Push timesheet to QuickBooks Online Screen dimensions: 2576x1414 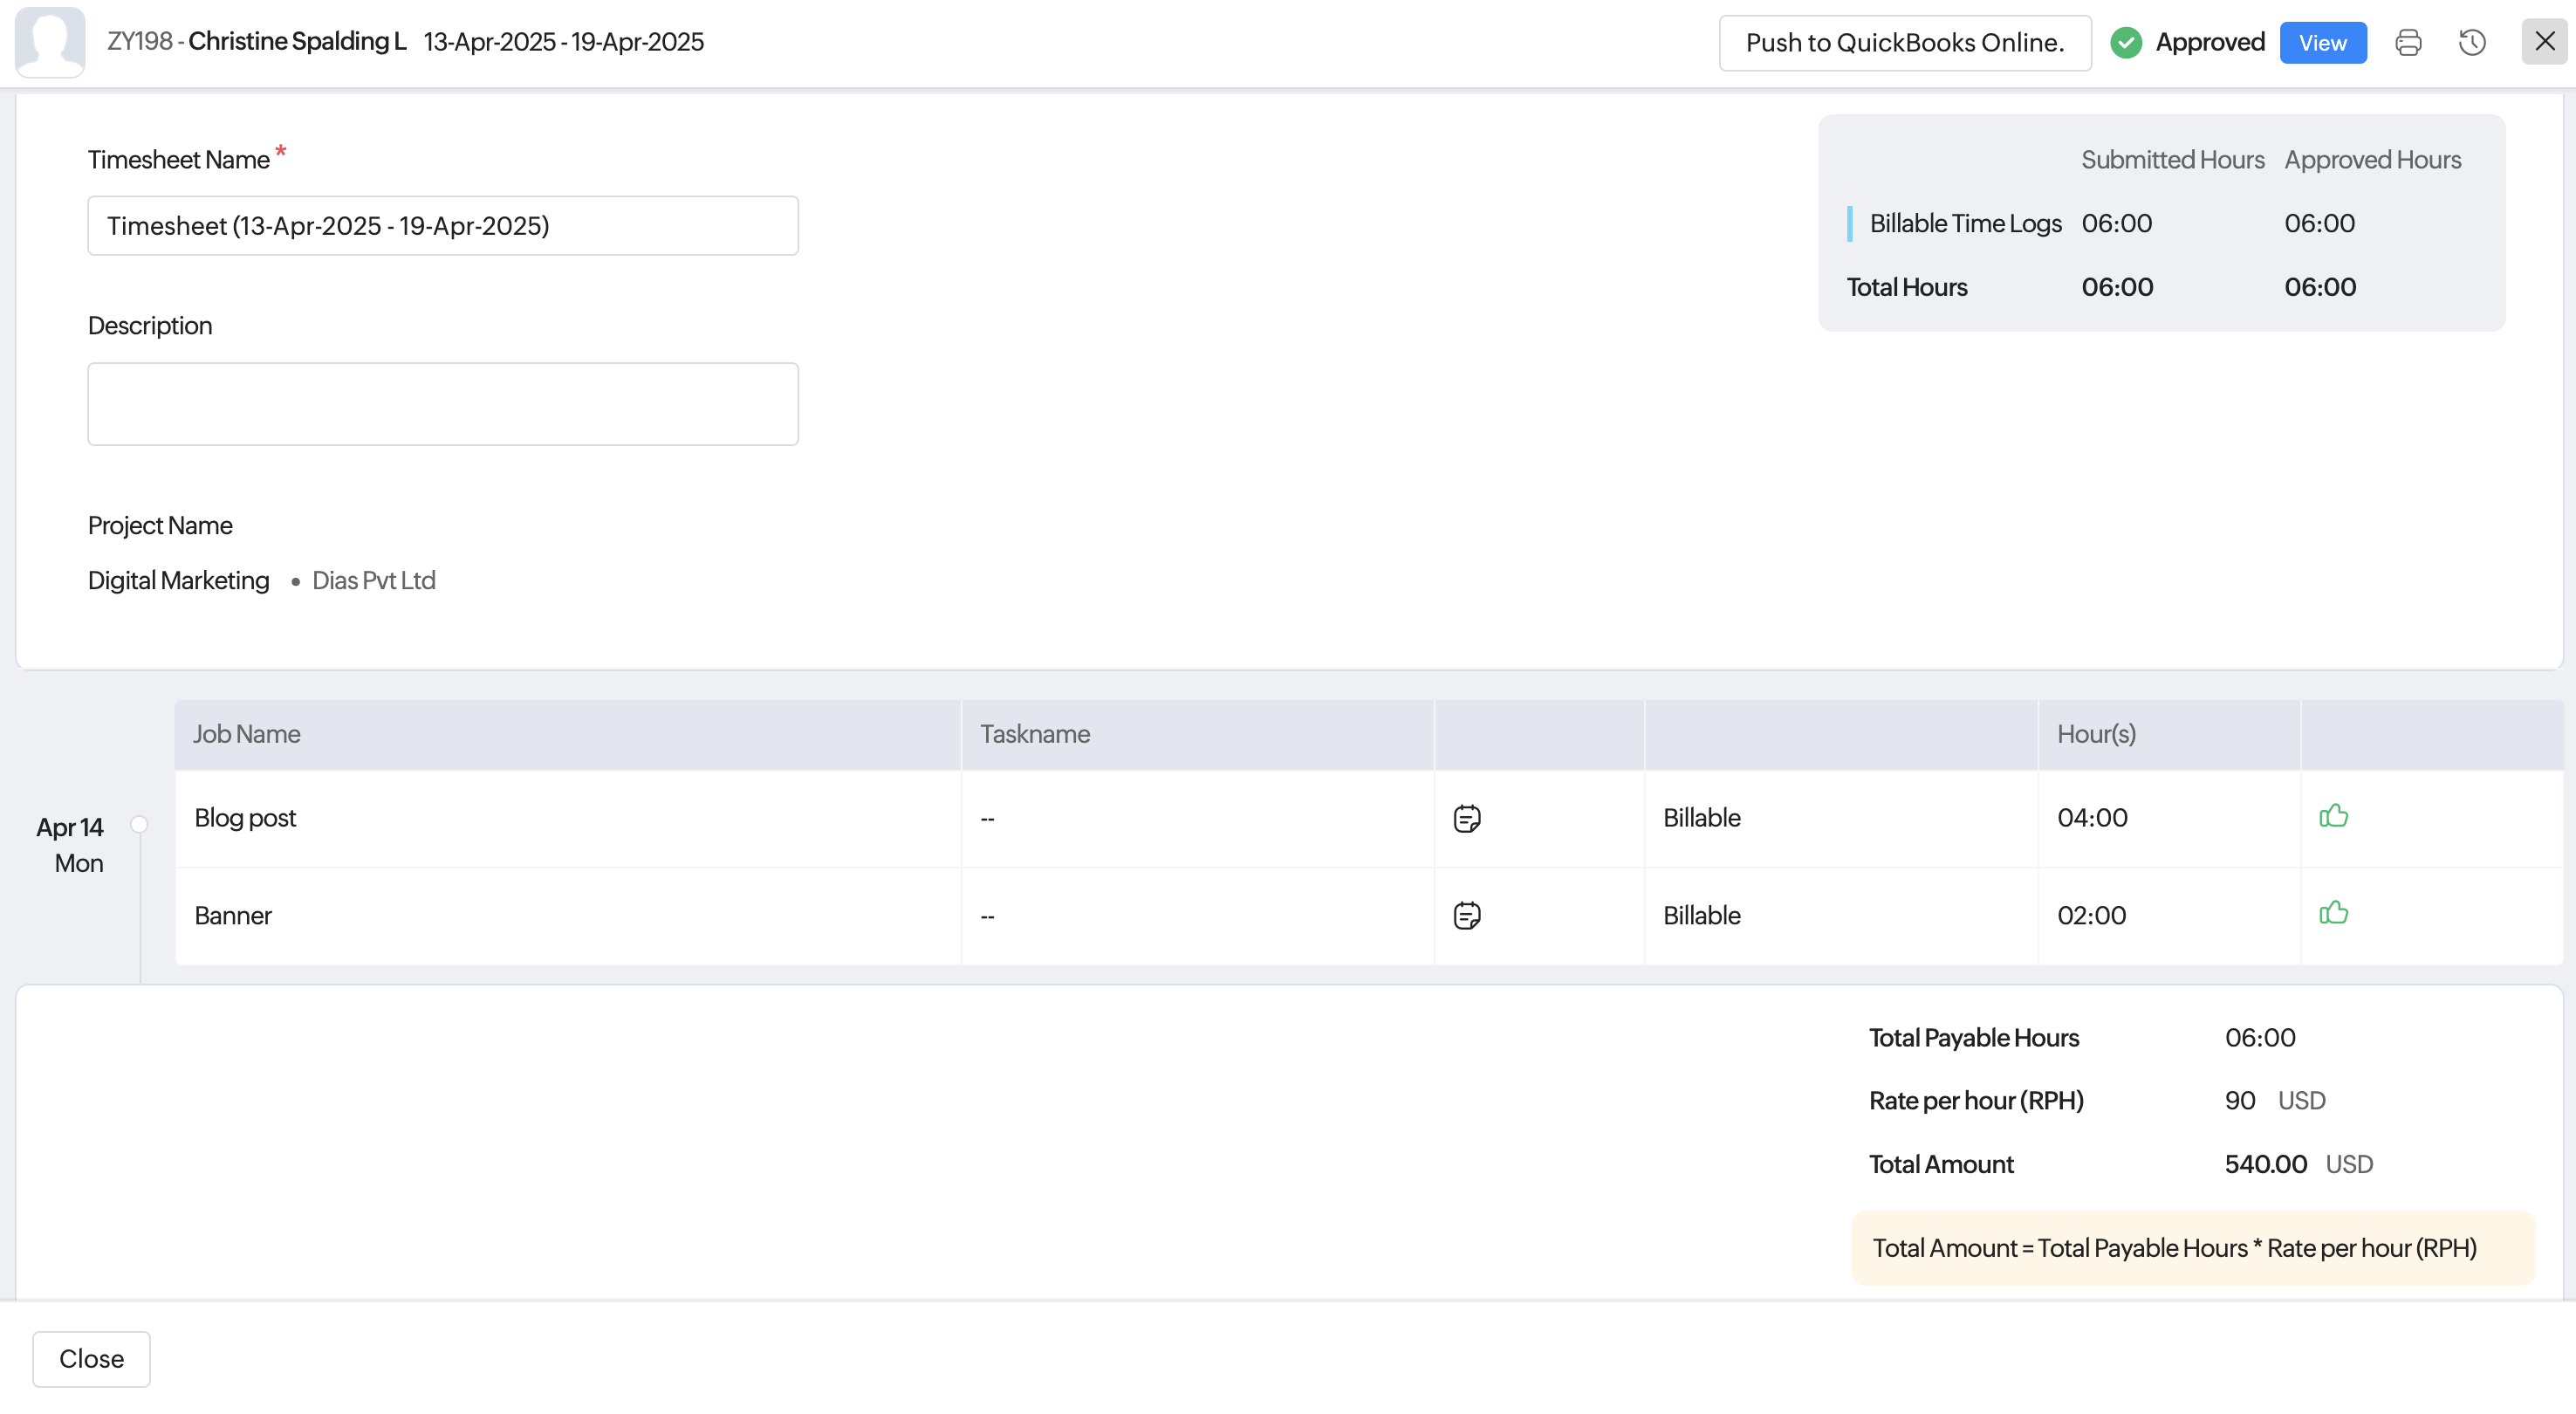coord(1904,43)
